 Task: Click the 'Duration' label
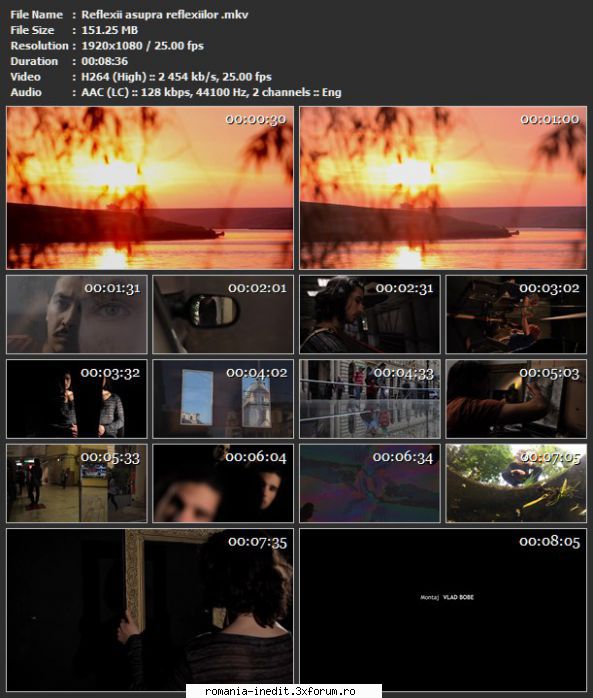[34, 61]
